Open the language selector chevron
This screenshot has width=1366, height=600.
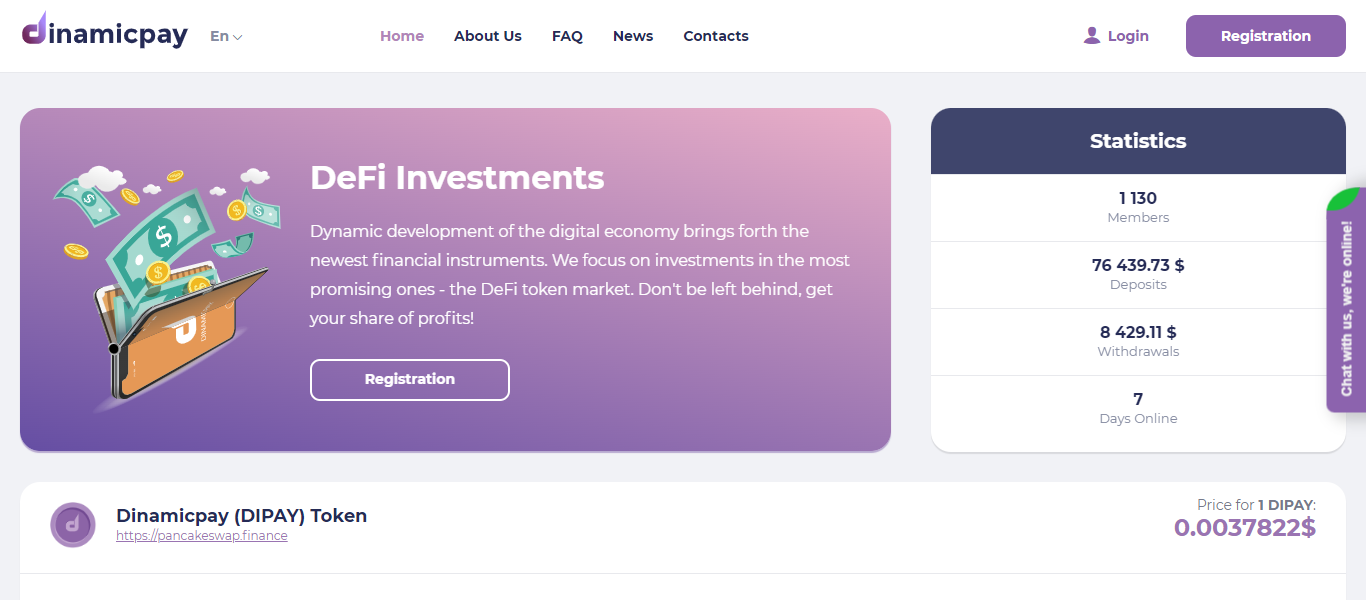pyautogui.click(x=238, y=37)
